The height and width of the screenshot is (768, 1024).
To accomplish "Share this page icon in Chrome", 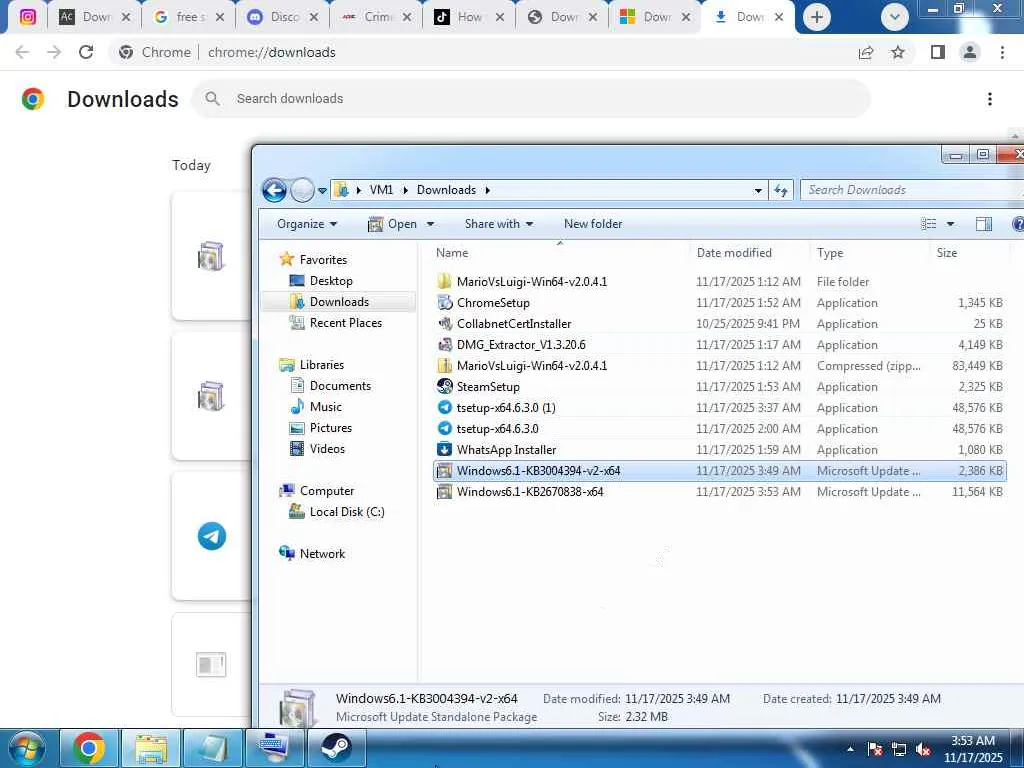I will click(866, 52).
